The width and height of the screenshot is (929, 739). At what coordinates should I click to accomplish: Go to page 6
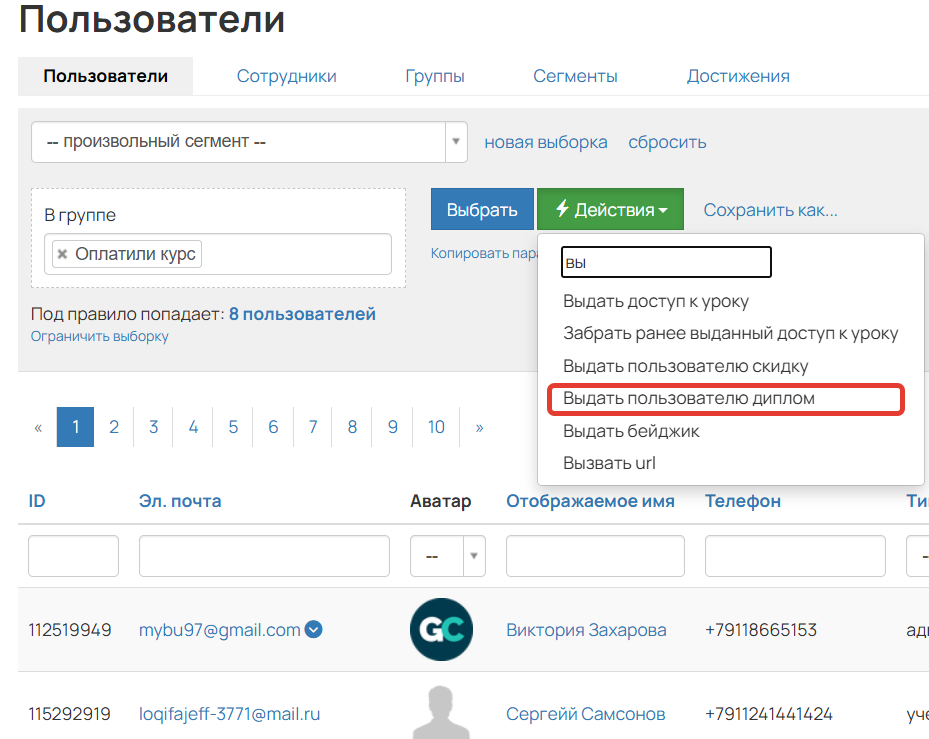click(x=273, y=427)
